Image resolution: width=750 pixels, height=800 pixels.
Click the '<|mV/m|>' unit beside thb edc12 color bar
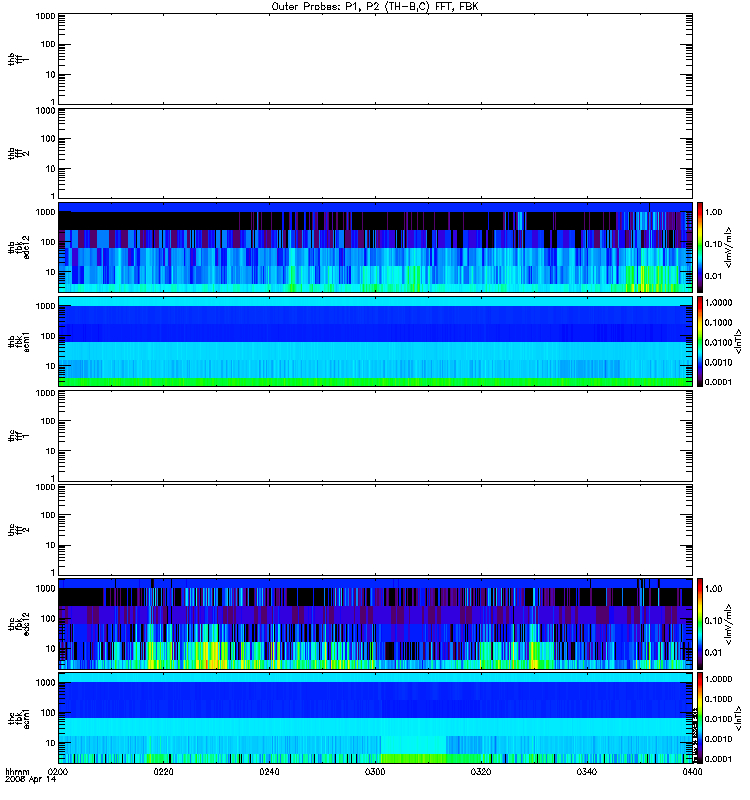729,247
